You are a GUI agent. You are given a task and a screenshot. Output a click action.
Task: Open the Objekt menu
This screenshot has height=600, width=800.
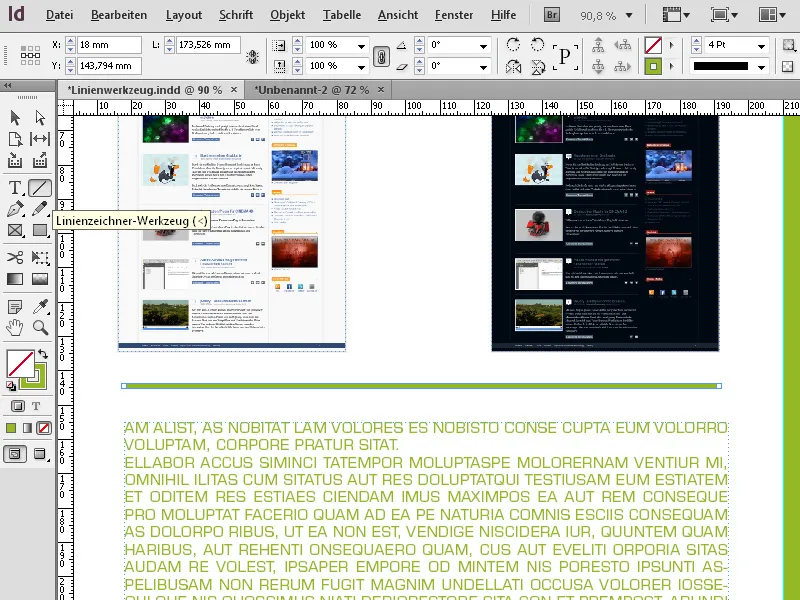[x=287, y=15]
